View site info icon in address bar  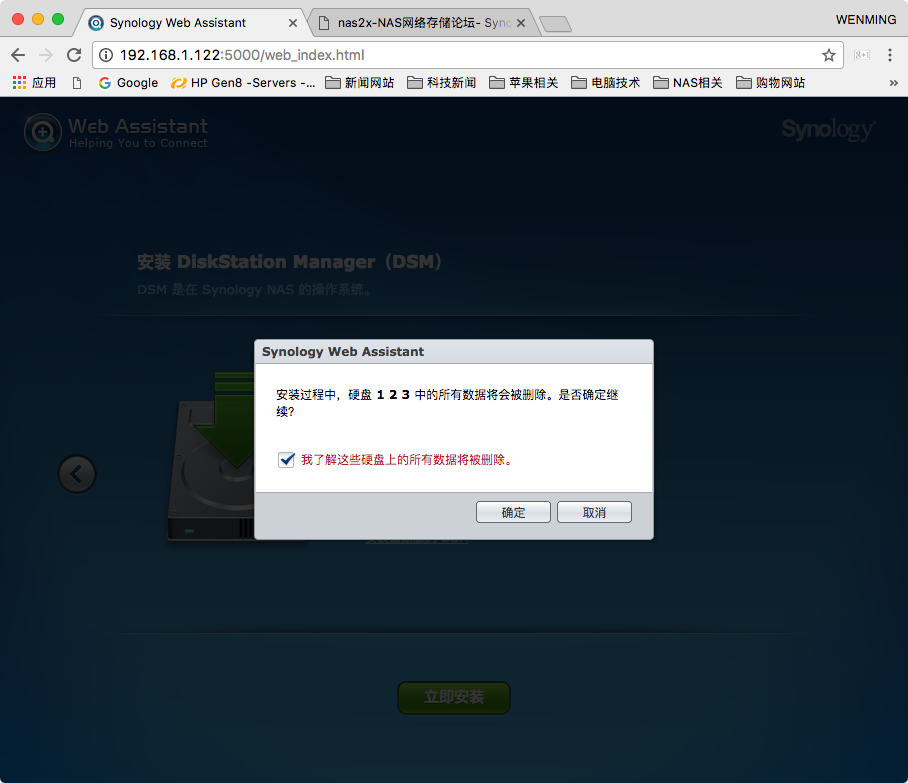click(x=106, y=55)
